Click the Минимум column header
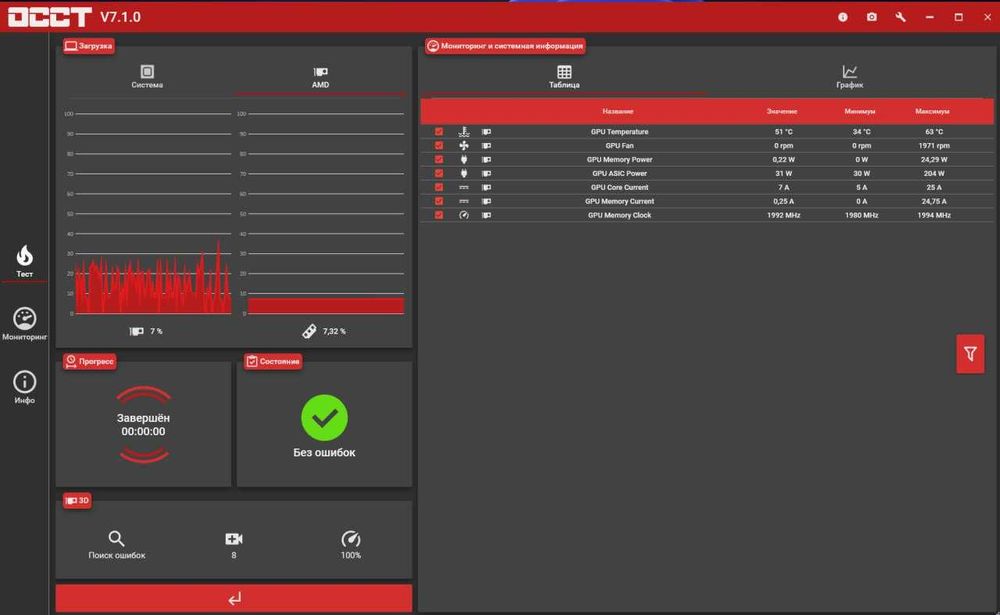The image size is (1000, 615). click(860, 111)
